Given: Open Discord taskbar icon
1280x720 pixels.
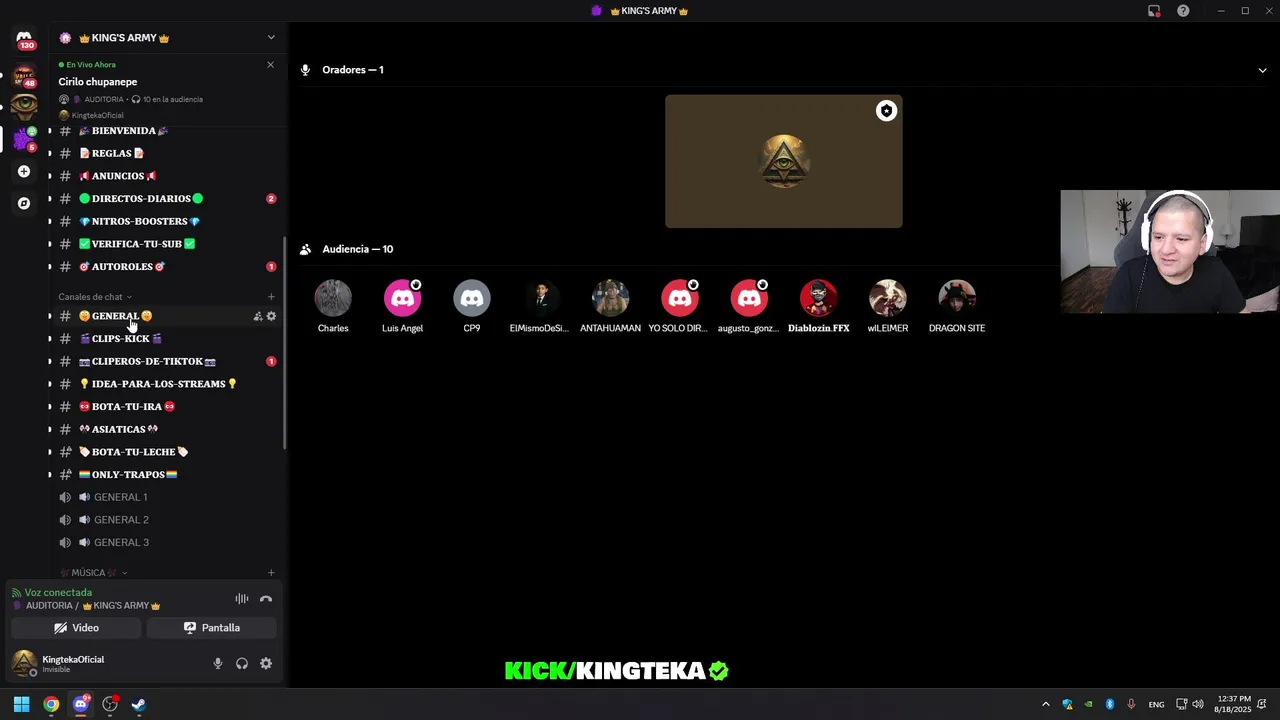Looking at the screenshot, I should point(81,704).
